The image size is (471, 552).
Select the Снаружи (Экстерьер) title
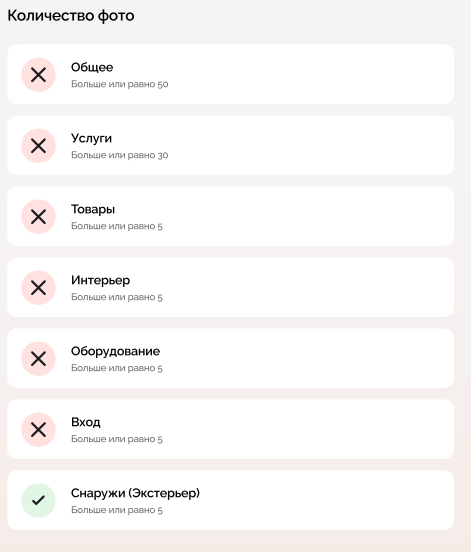135,493
